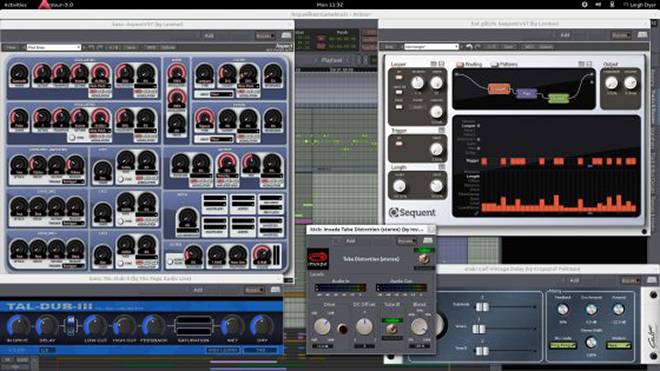This screenshot has height=371, width=660.
Task: Toggle the Looper on switch in Sequent
Action: 399,78
